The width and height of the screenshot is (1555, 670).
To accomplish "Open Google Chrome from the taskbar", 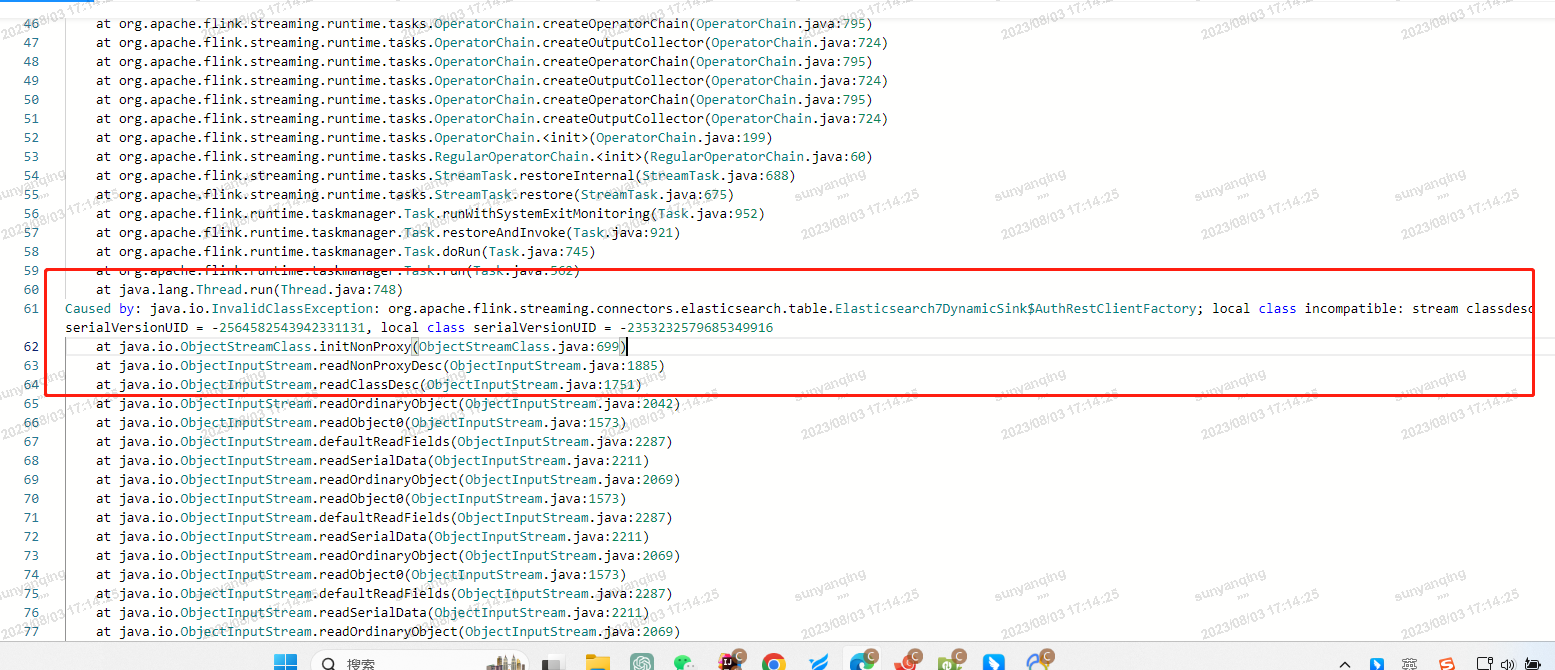I will [773, 663].
